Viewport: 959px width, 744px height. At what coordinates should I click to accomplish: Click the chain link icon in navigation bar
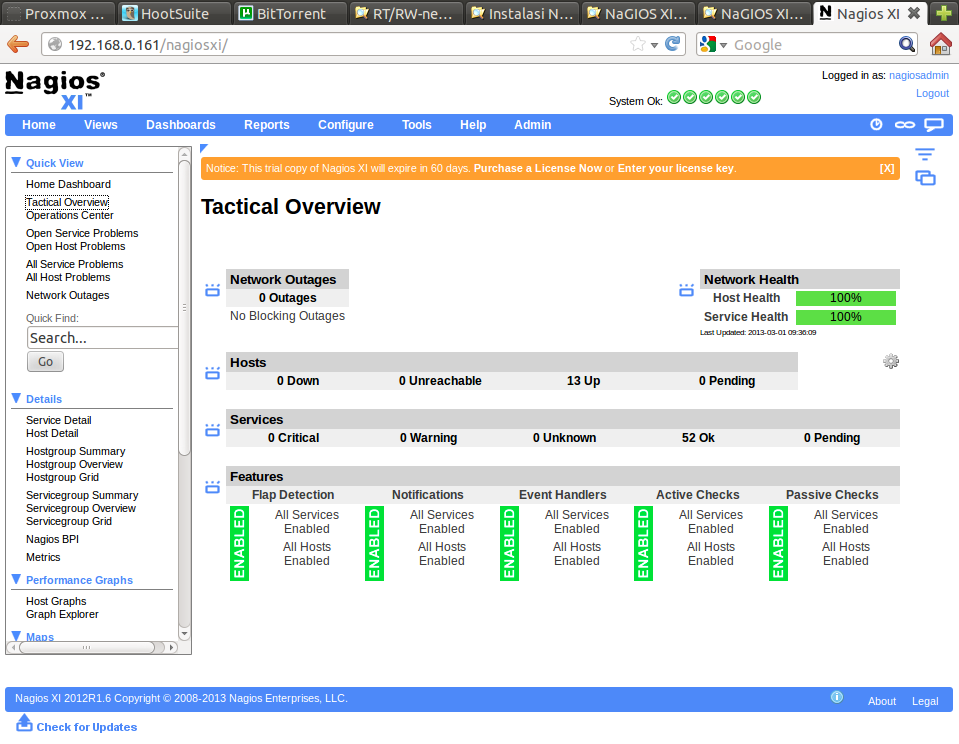coord(904,125)
